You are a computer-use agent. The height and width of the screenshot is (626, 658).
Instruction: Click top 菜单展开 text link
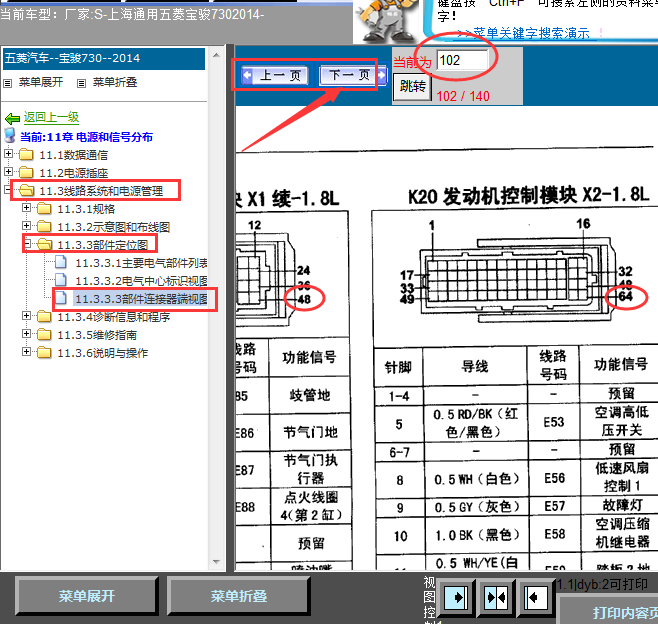tap(41, 82)
